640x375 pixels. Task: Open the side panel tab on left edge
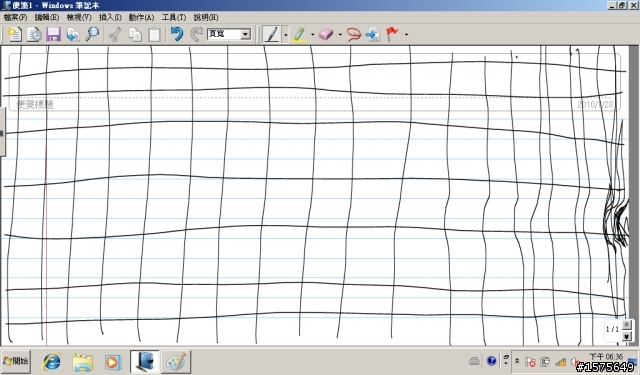point(2,131)
